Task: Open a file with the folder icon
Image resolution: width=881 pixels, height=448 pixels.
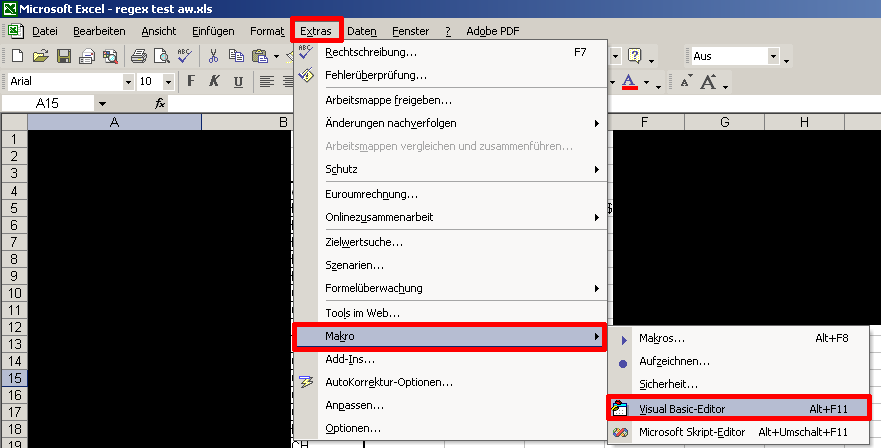Action: click(40, 56)
